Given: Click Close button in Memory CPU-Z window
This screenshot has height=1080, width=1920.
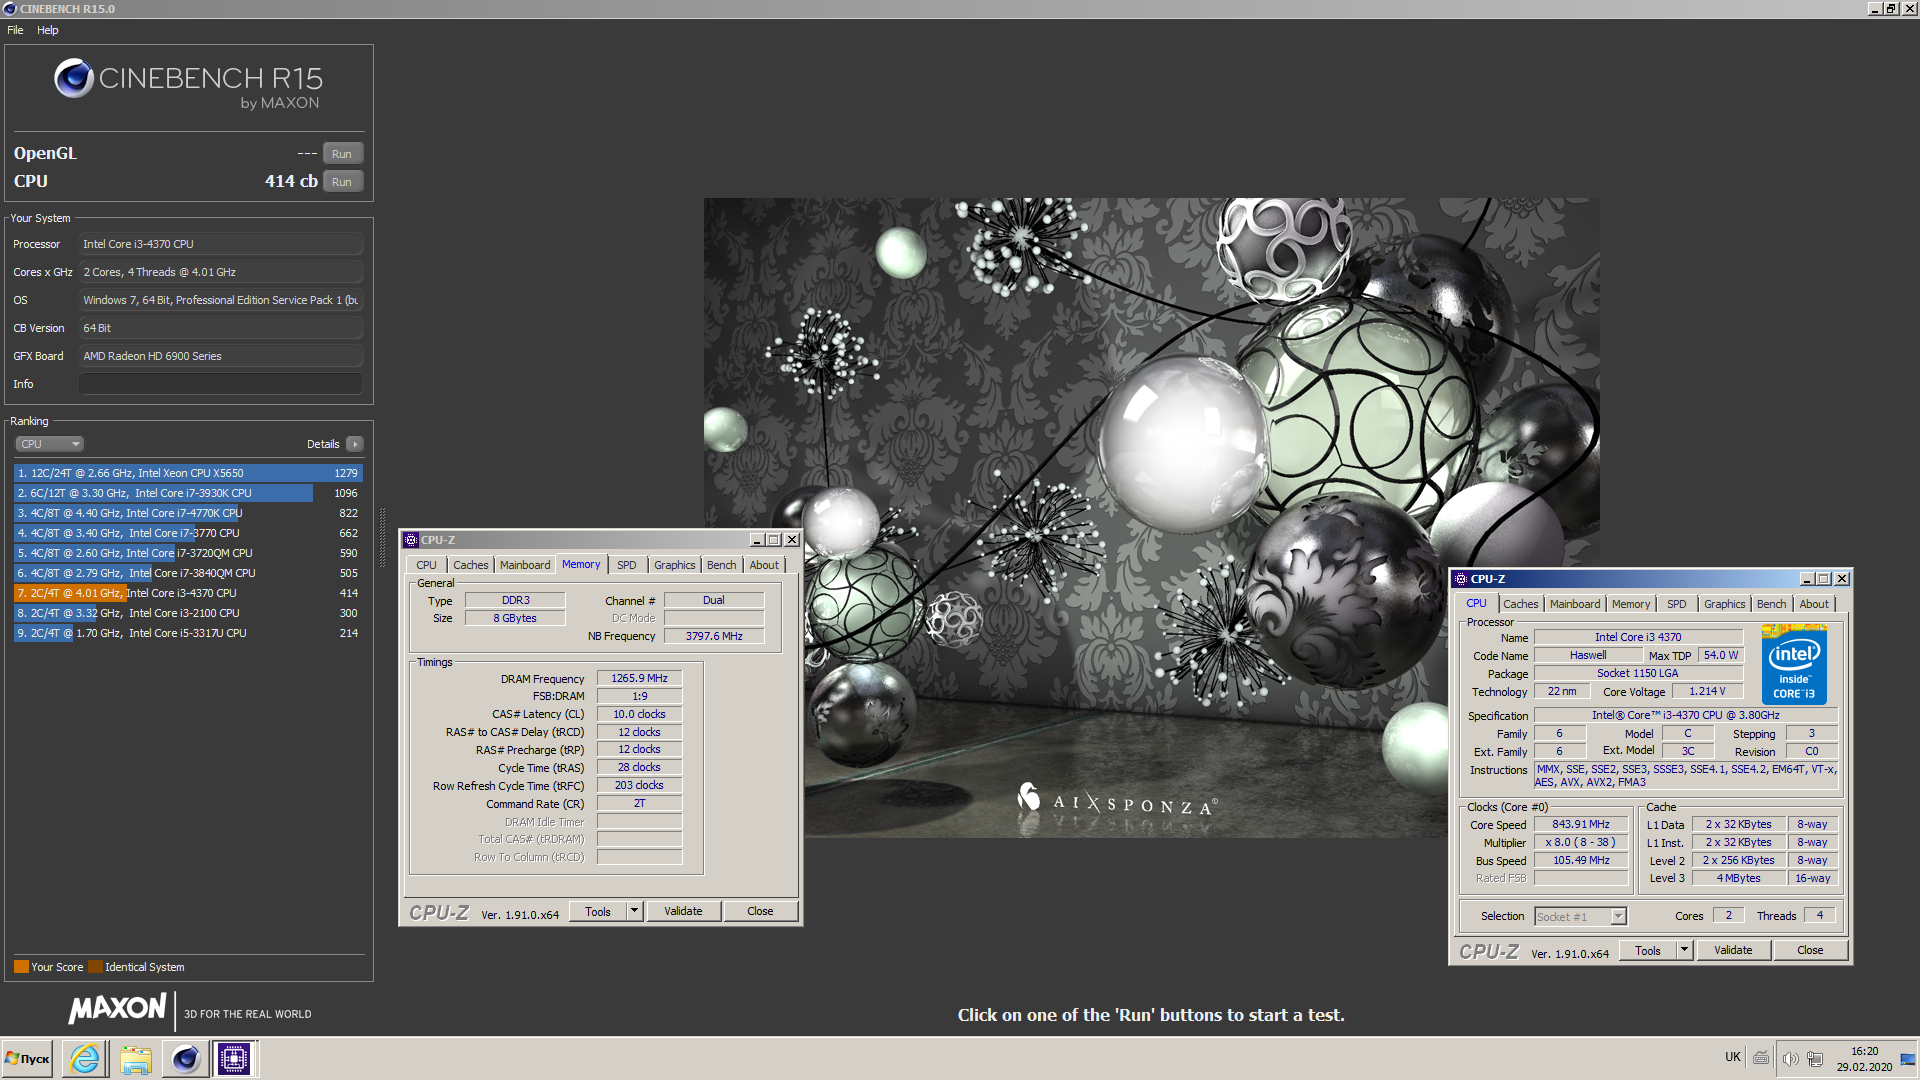Looking at the screenshot, I should coord(760,911).
